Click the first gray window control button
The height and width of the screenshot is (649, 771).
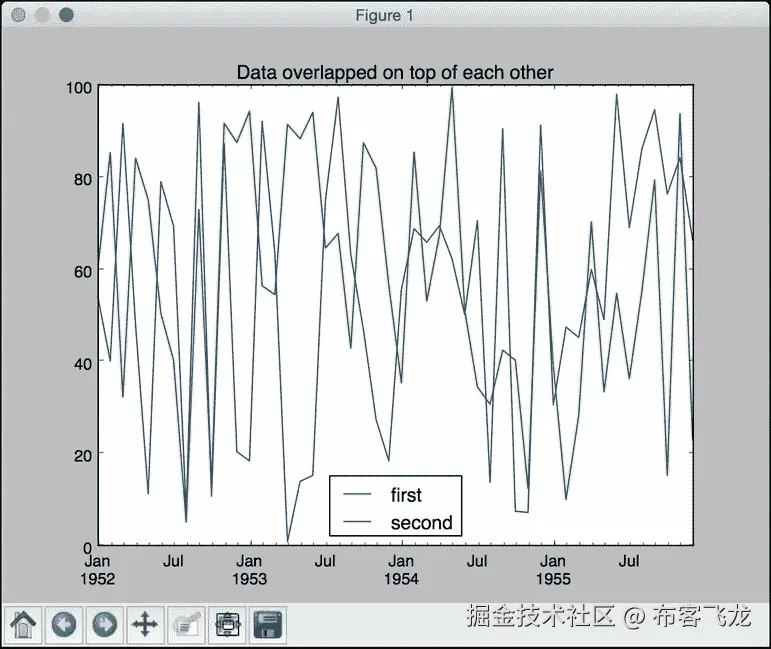[18, 15]
